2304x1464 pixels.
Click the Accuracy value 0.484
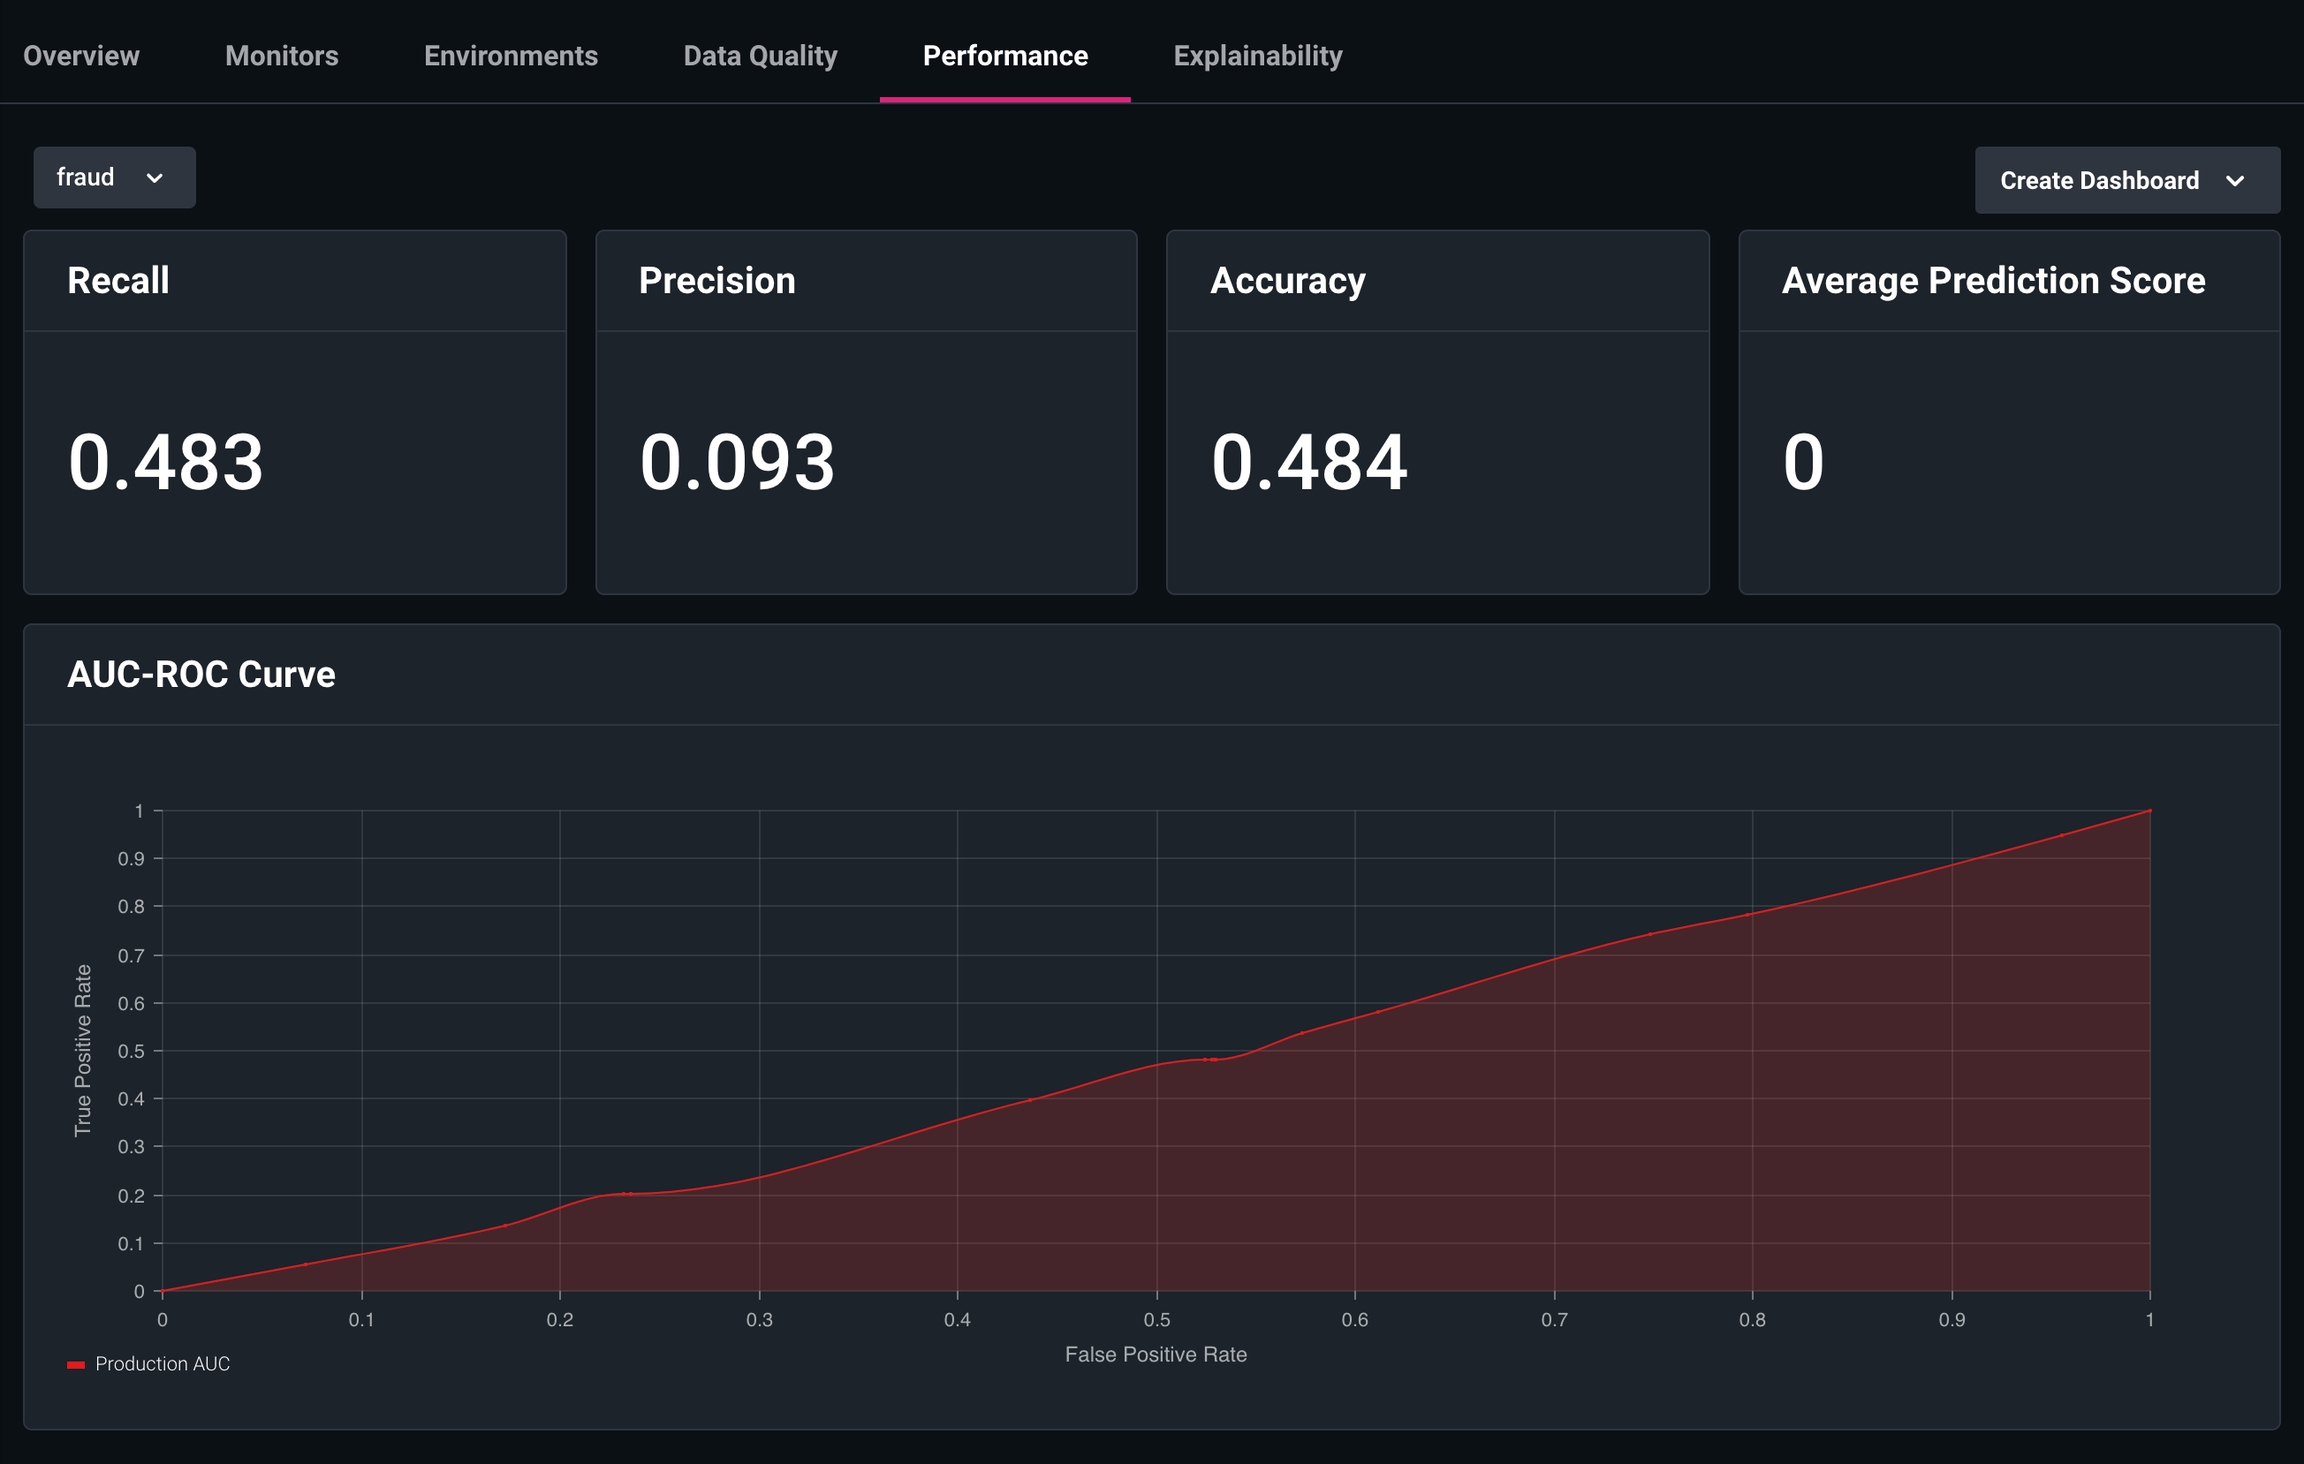click(1308, 462)
